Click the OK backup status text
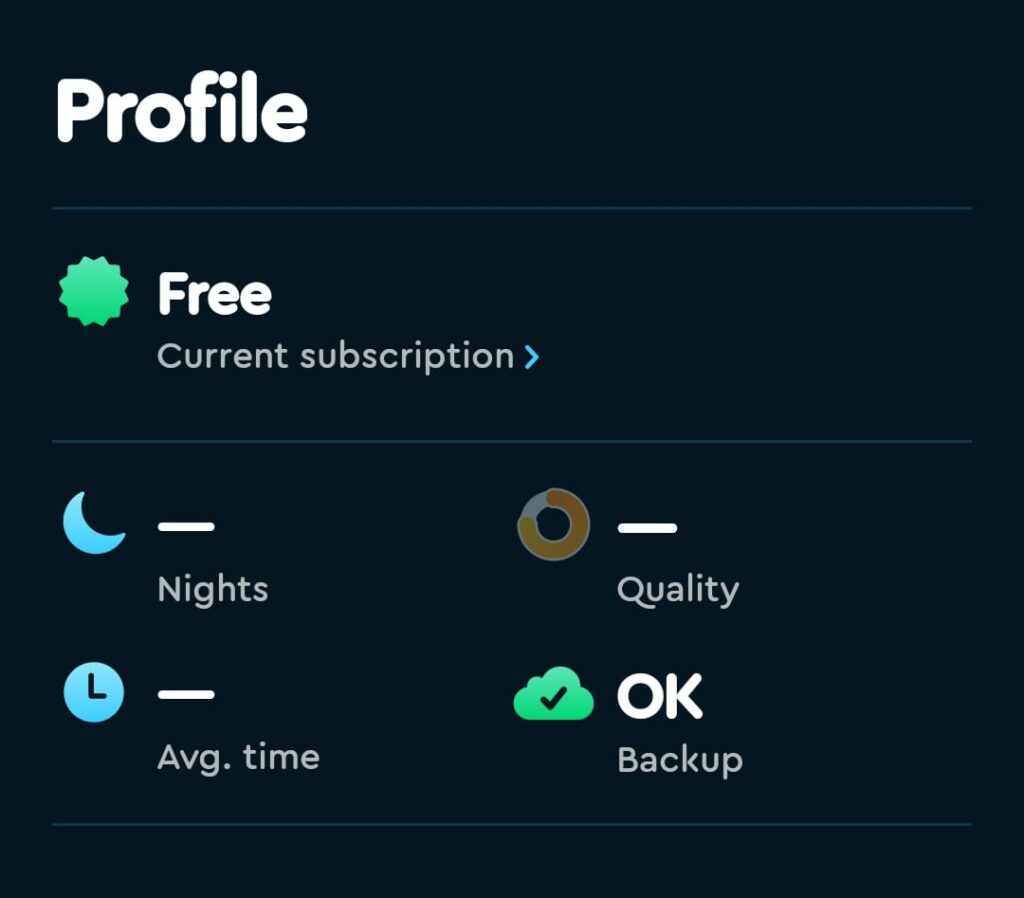 pos(660,696)
